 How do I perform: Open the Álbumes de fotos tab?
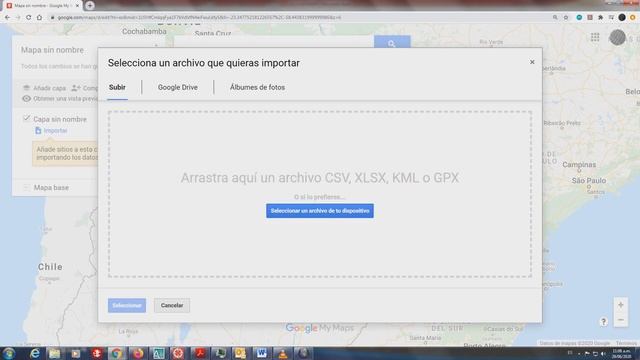click(x=257, y=87)
